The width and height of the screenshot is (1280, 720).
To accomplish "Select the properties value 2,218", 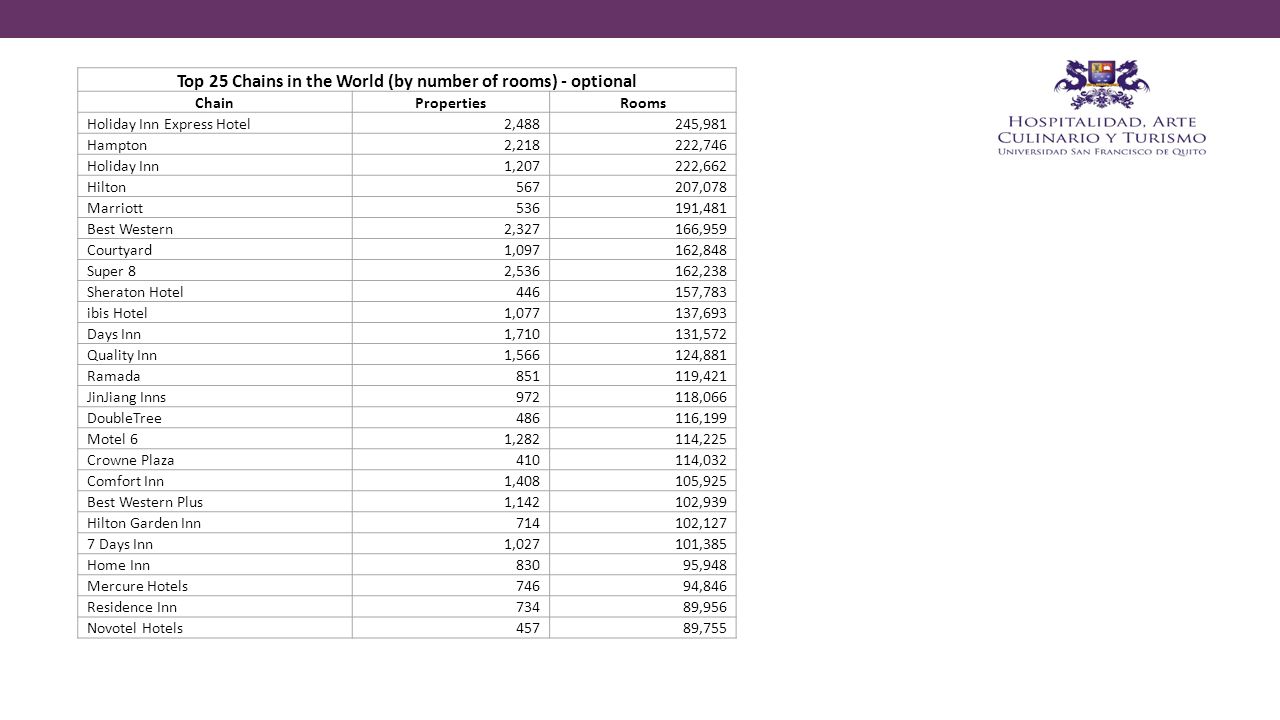I will (521, 145).
